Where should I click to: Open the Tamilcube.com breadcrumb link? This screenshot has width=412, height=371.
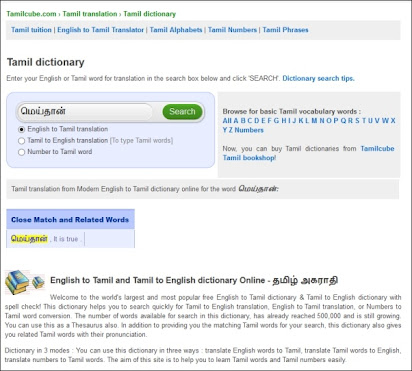[31, 14]
